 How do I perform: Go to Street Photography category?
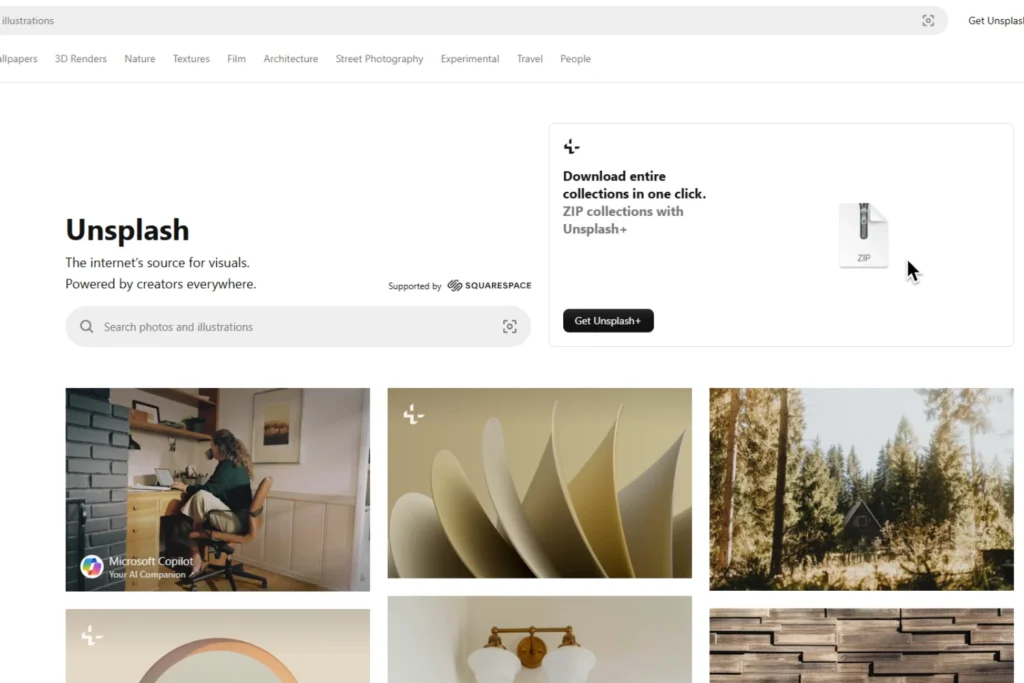pyautogui.click(x=379, y=59)
